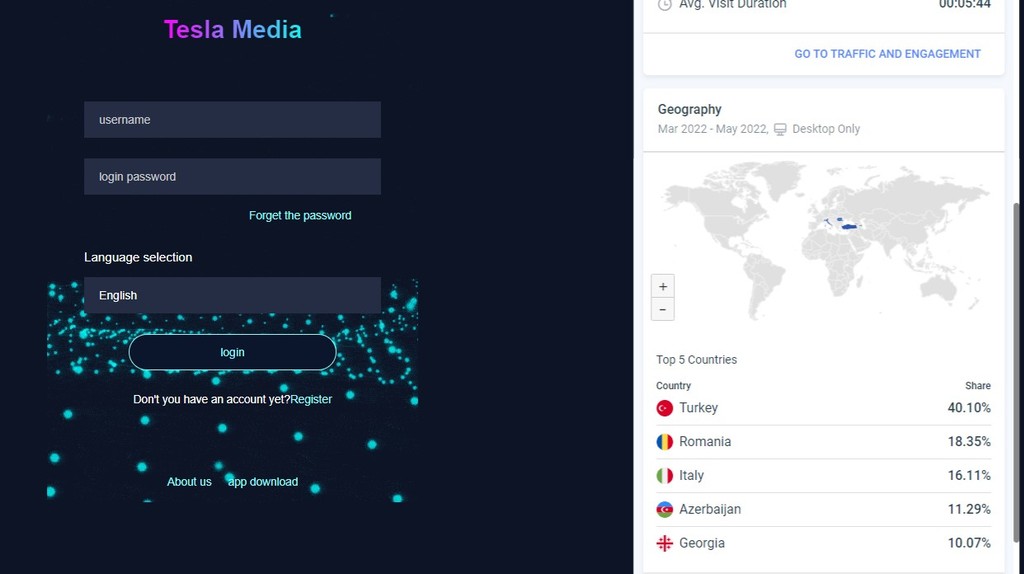Open the Register link
The image size is (1024, 574).
[311, 399]
